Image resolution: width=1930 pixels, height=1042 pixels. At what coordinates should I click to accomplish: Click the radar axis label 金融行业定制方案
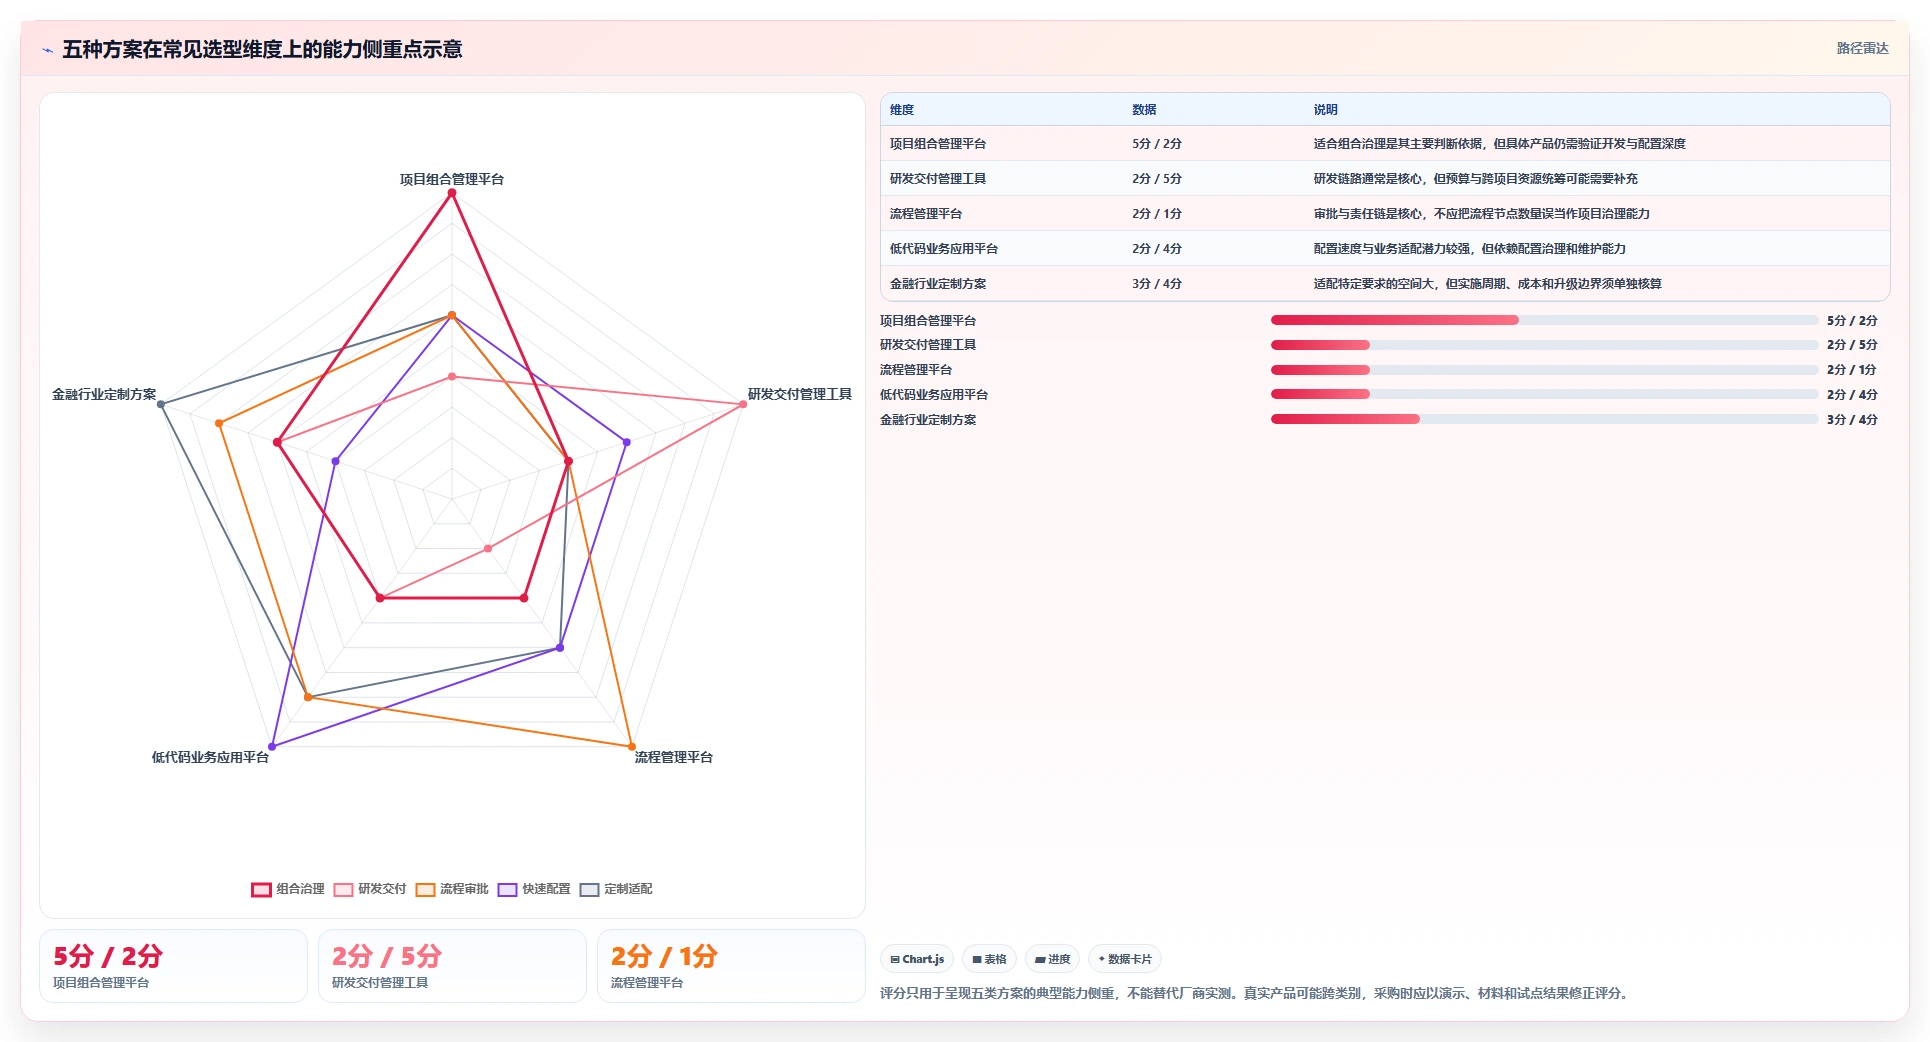104,395
